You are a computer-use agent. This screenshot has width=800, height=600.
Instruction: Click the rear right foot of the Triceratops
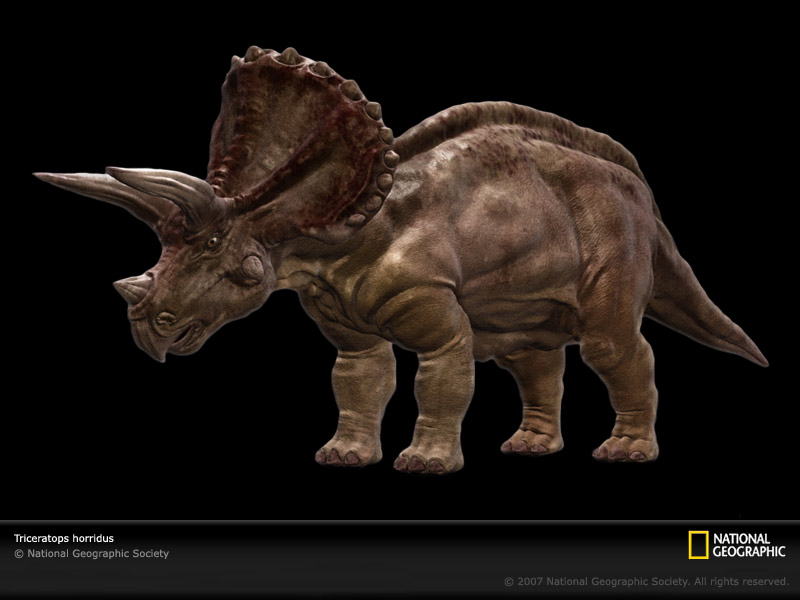pyautogui.click(x=624, y=449)
